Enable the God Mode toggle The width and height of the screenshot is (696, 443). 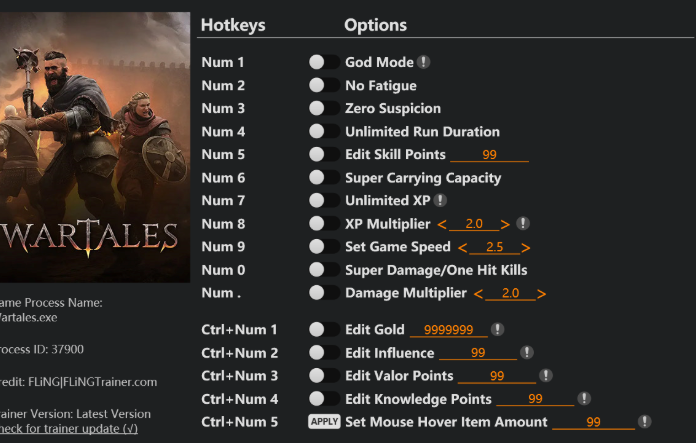click(324, 62)
